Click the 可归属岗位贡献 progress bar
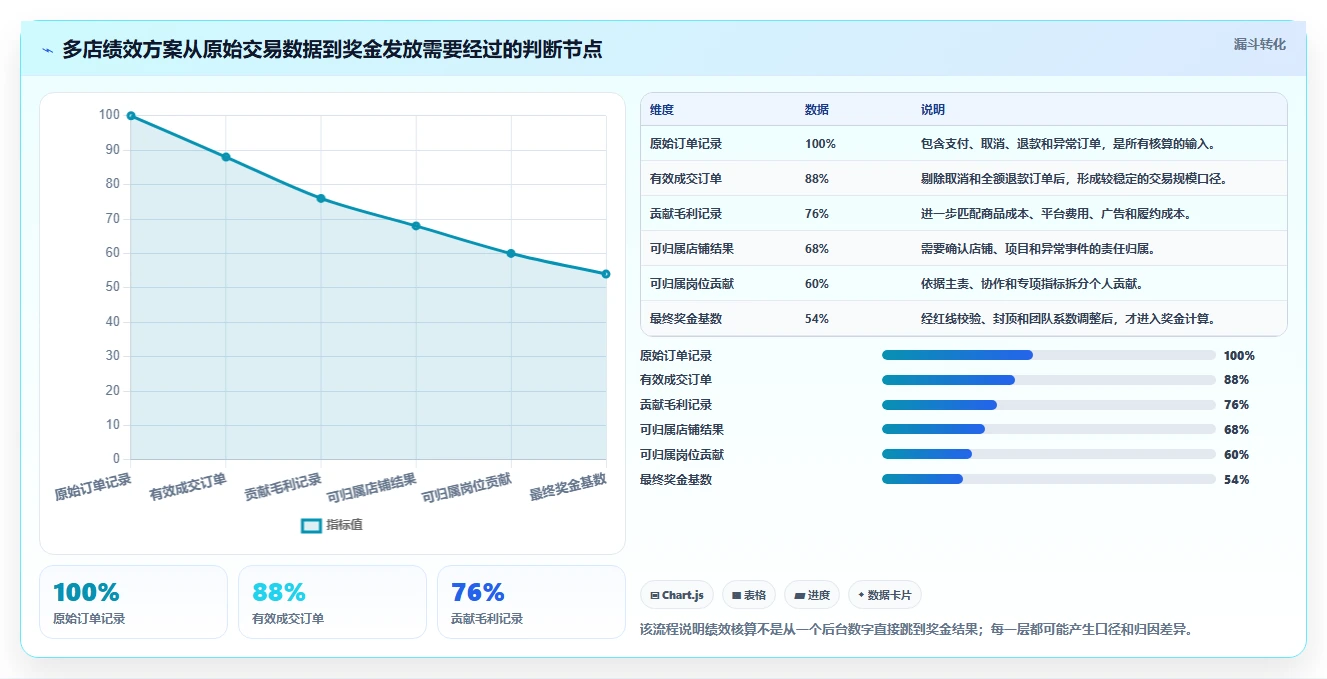The image size is (1327, 679). (1049, 455)
